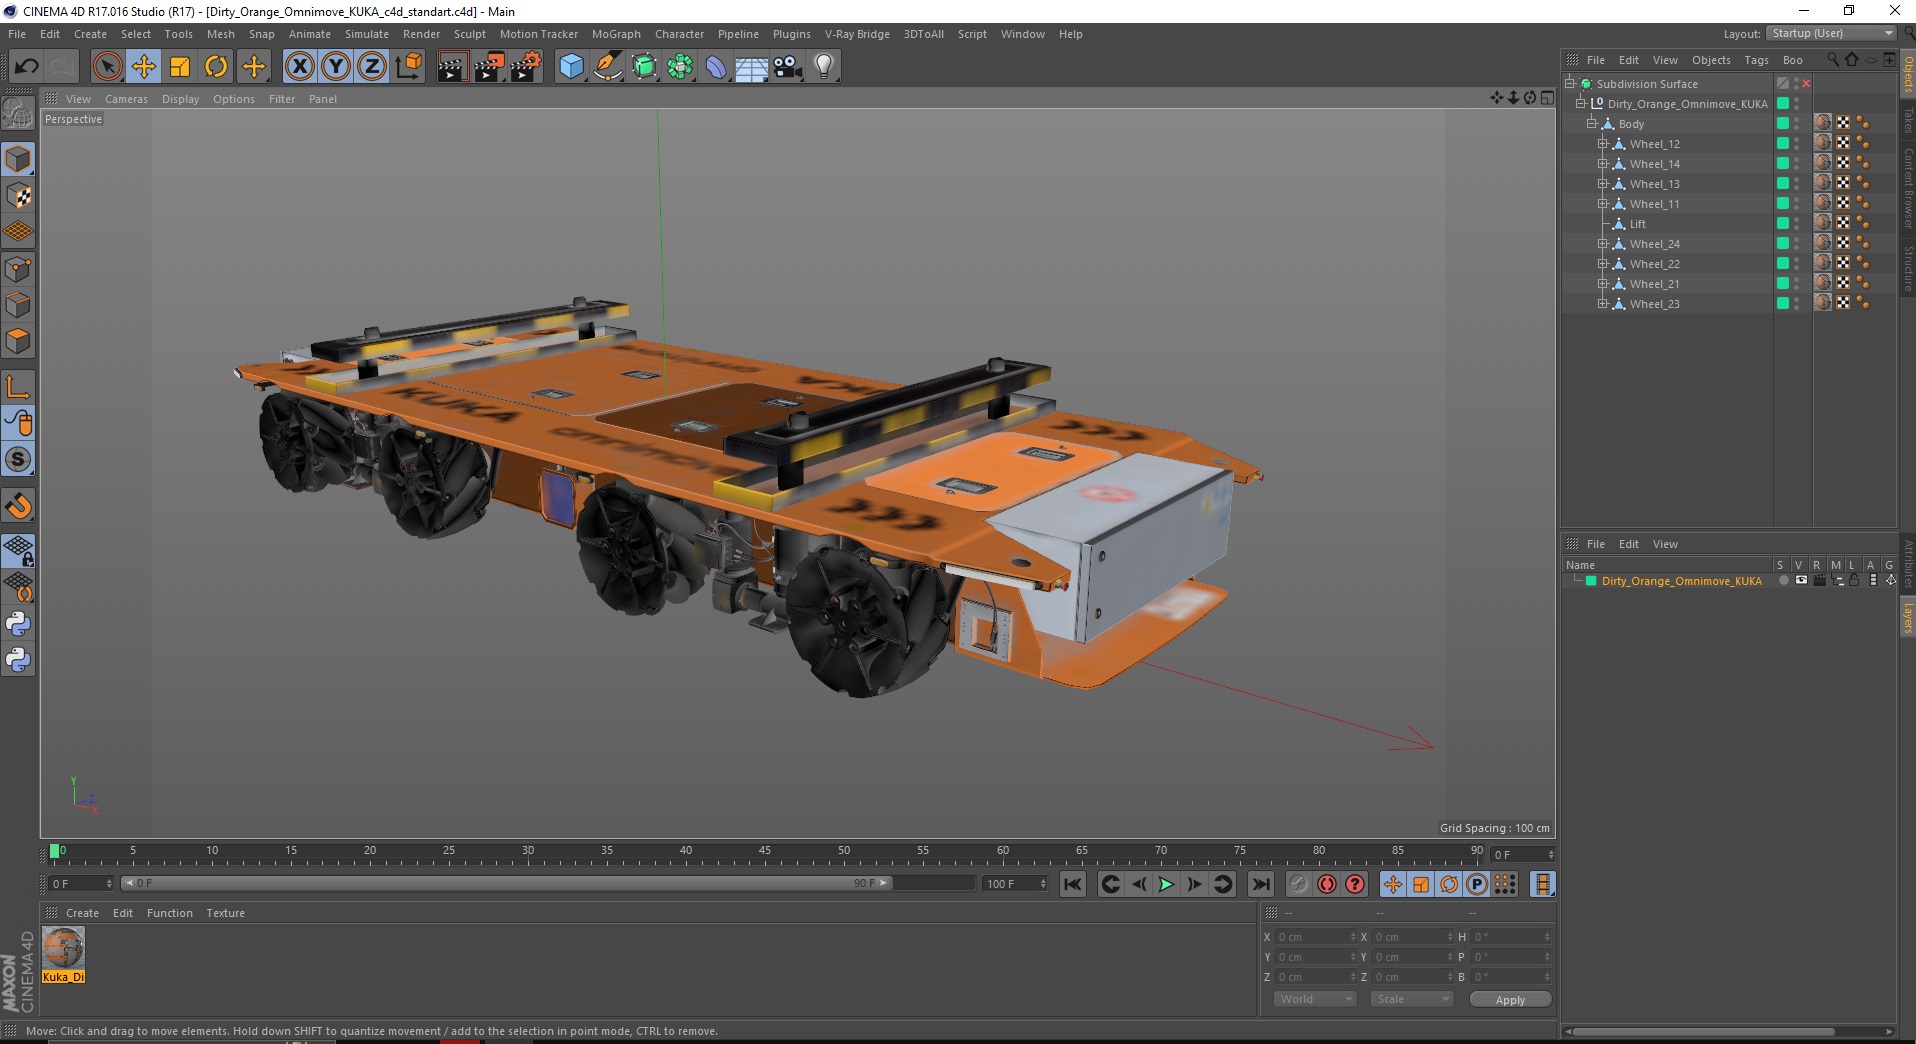Switch coordinate system icon
Image resolution: width=1916 pixels, height=1044 pixels.
click(408, 67)
